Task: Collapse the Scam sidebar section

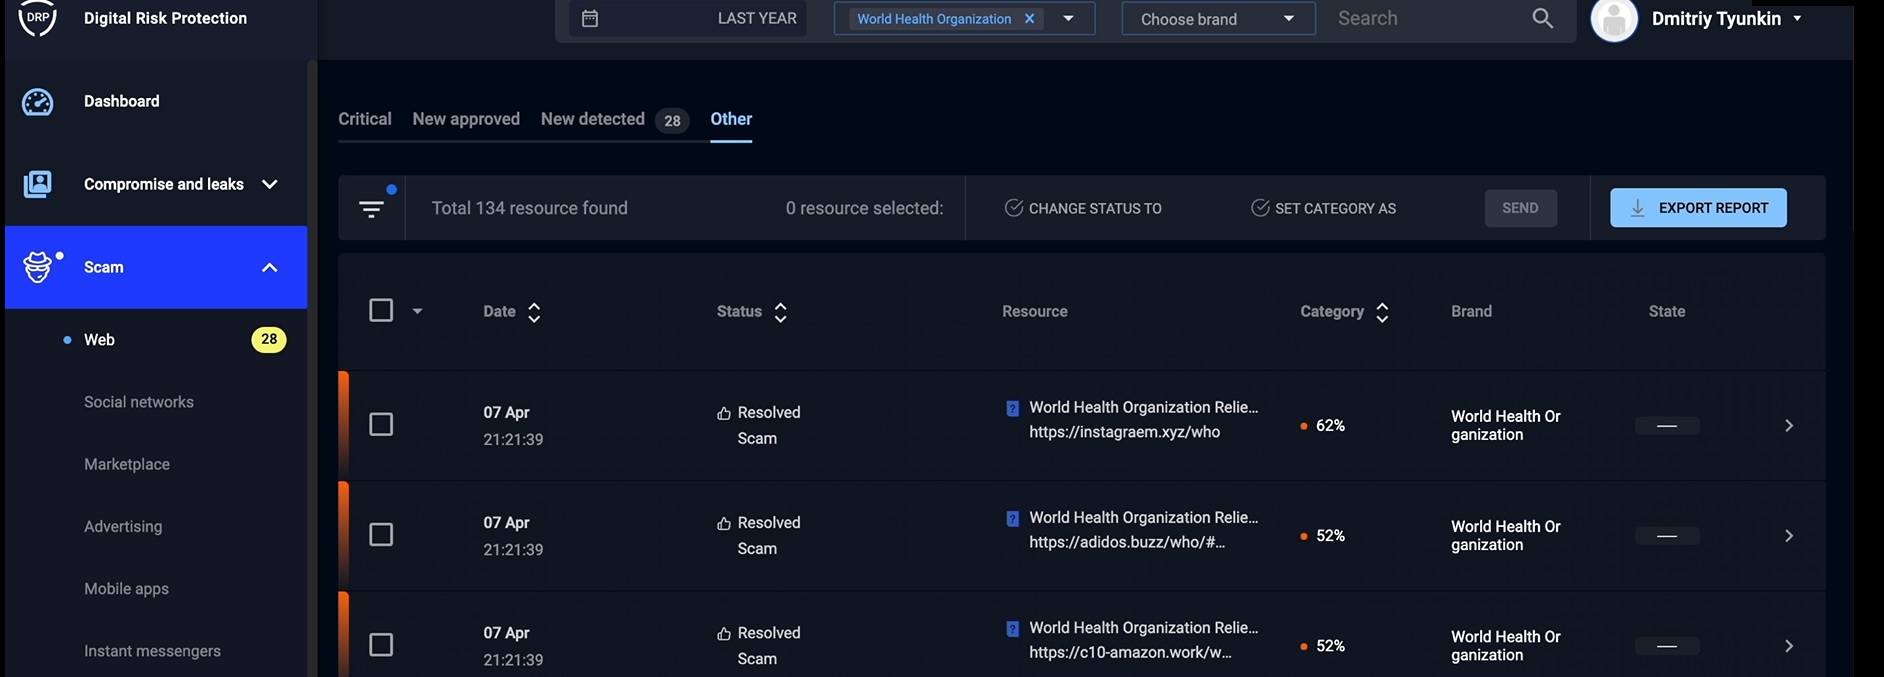Action: coord(269,268)
